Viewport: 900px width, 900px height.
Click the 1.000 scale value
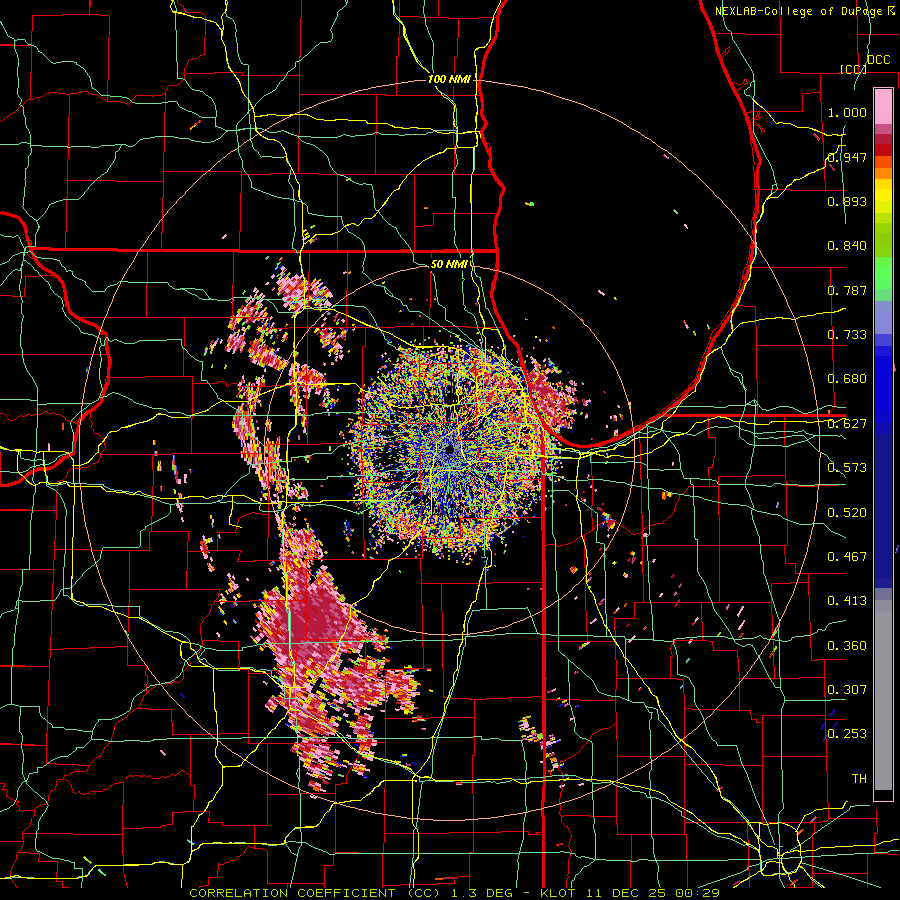pyautogui.click(x=847, y=112)
